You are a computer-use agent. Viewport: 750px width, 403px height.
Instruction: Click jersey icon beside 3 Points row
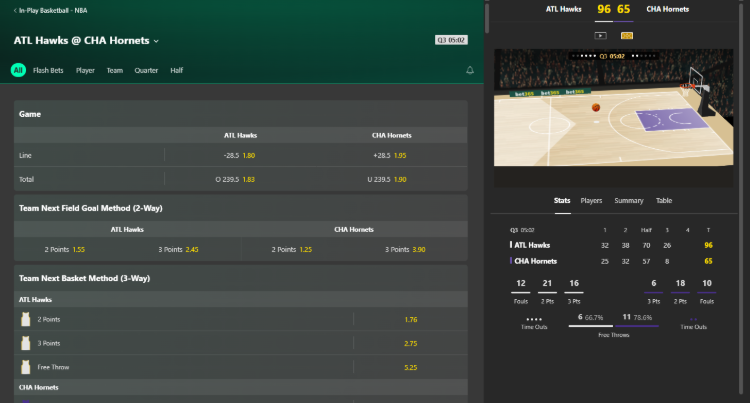click(26, 343)
